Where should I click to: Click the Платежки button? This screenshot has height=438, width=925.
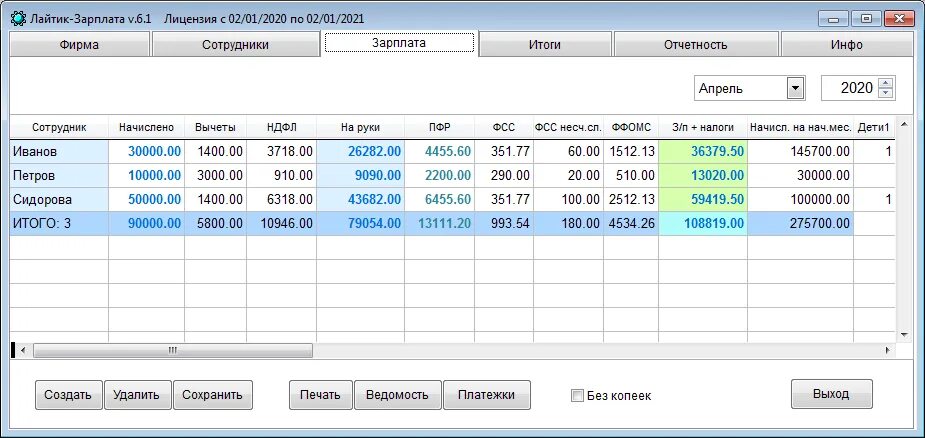(x=487, y=395)
